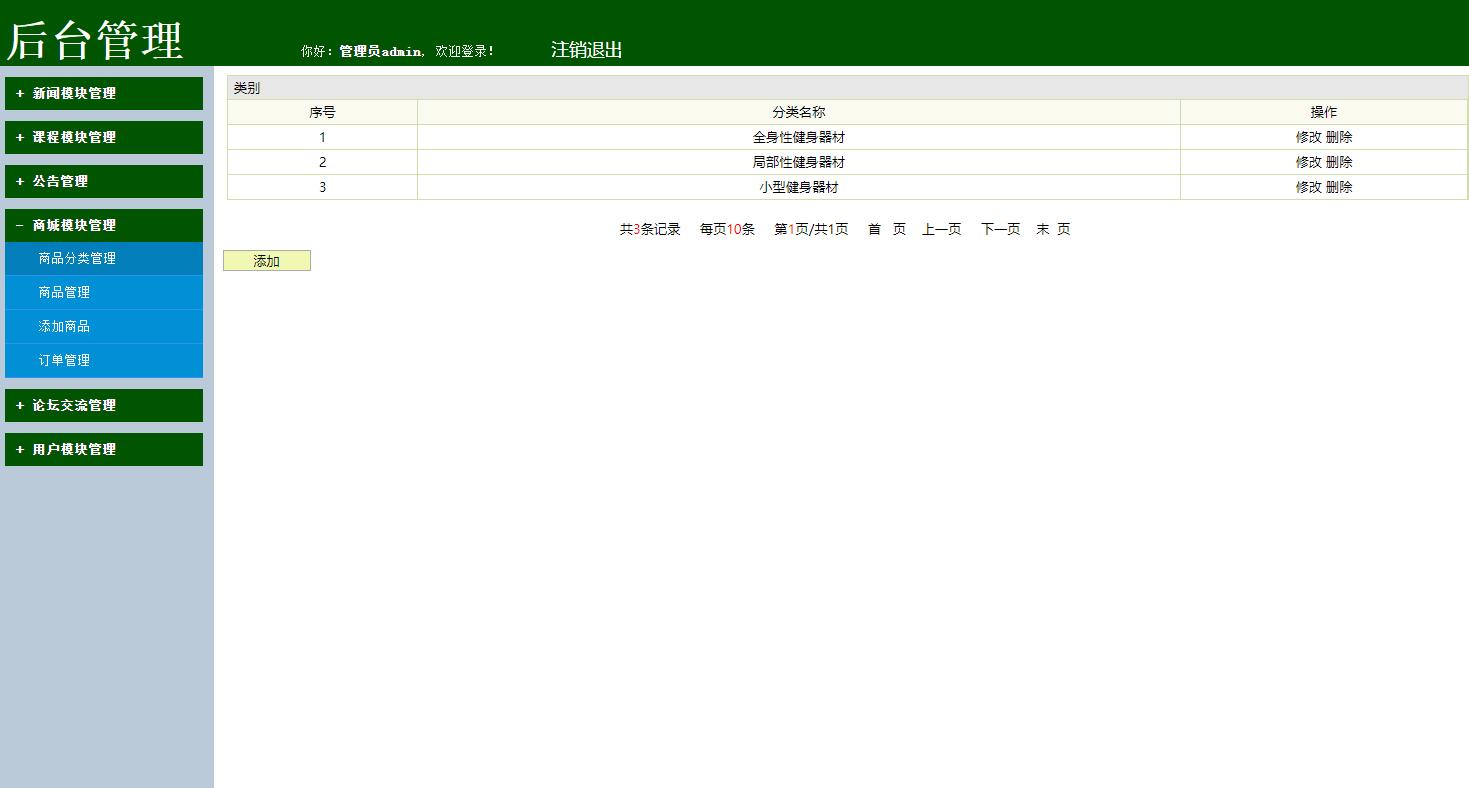This screenshot has height=788, width=1469.
Task: Click 末页 in the pagination bar
Action: point(1053,229)
